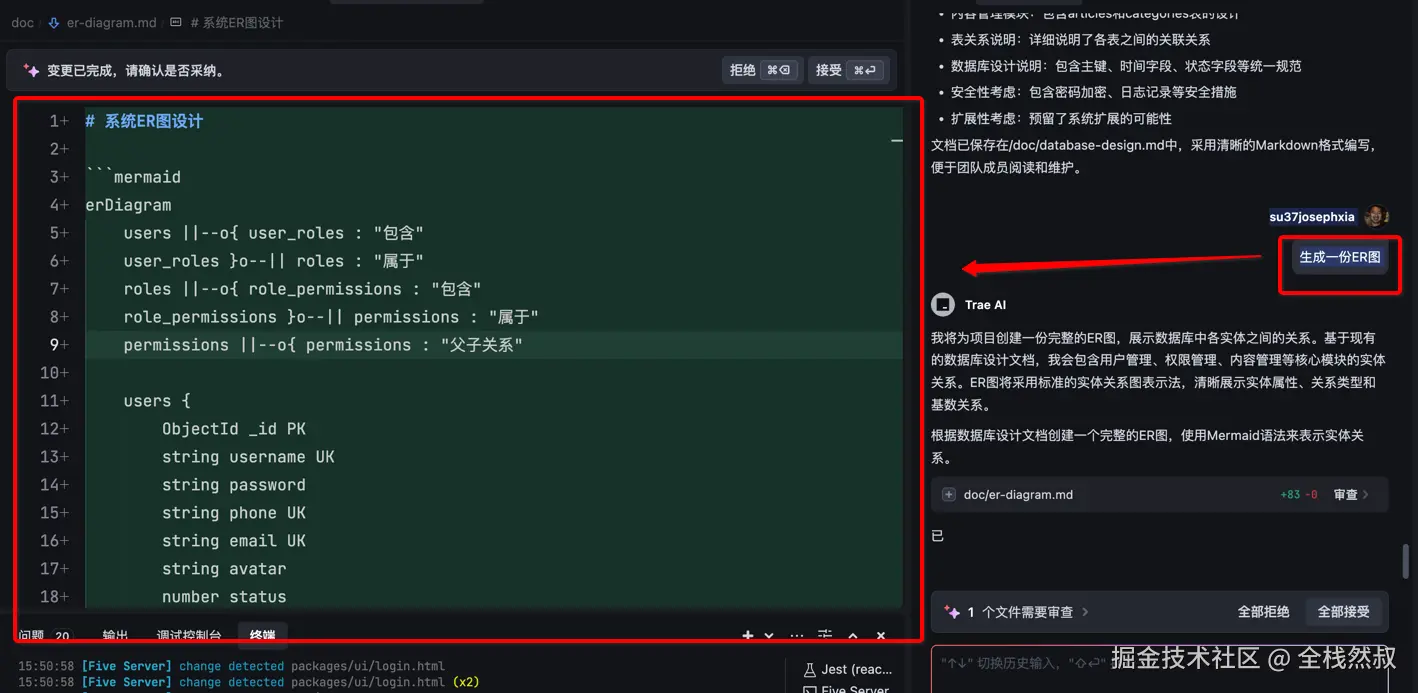This screenshot has width=1418, height=693.
Task: Click the ObjectId _id PK line
Action: click(233, 429)
